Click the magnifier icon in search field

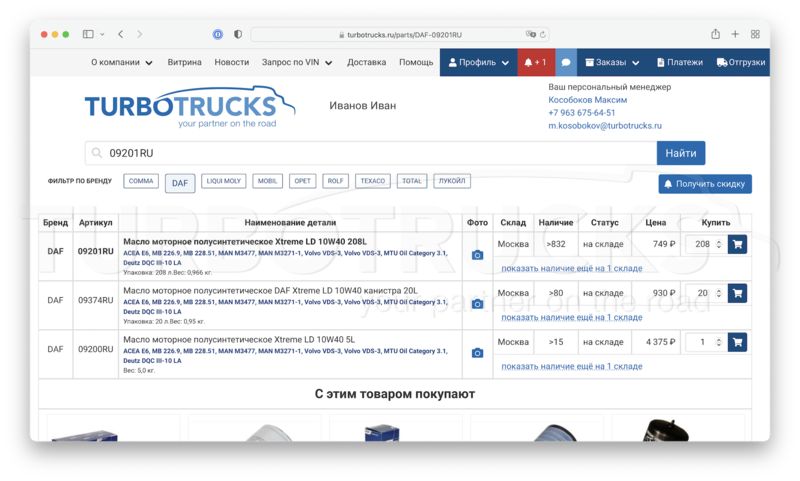click(x=96, y=153)
